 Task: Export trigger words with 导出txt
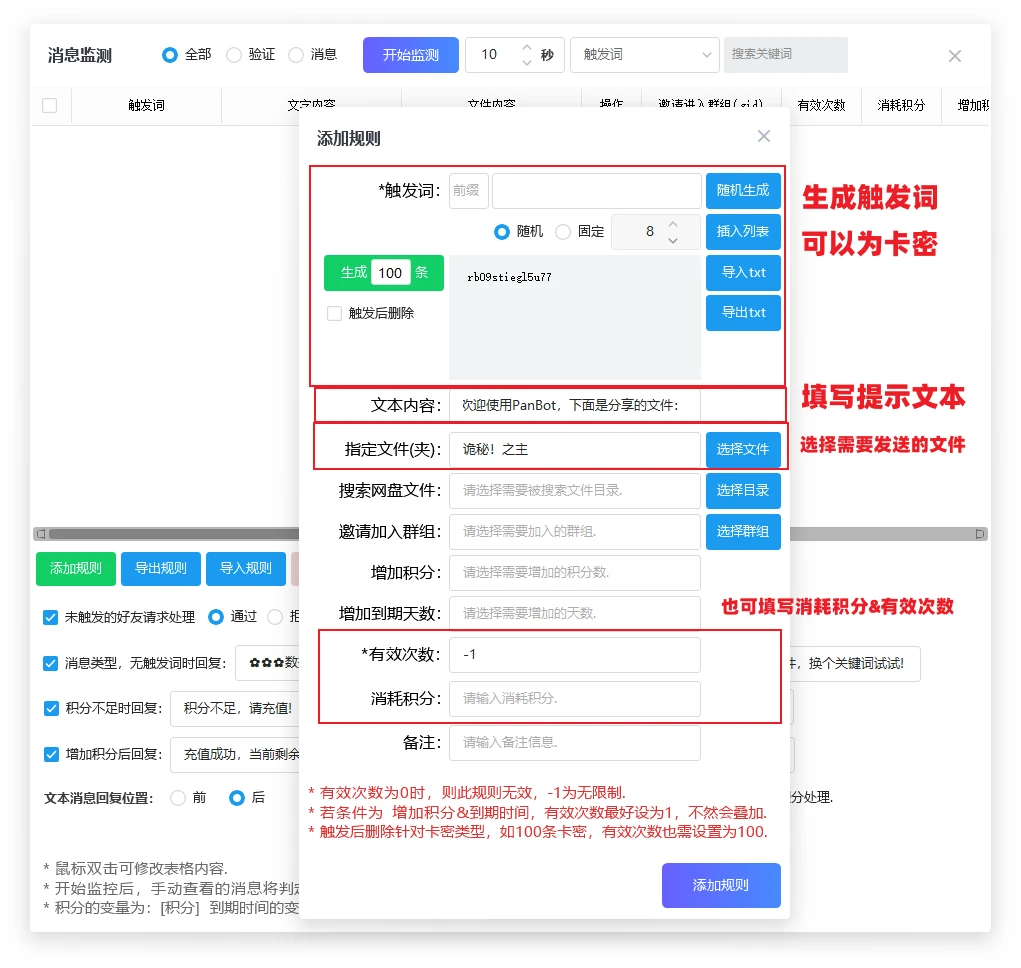(743, 312)
